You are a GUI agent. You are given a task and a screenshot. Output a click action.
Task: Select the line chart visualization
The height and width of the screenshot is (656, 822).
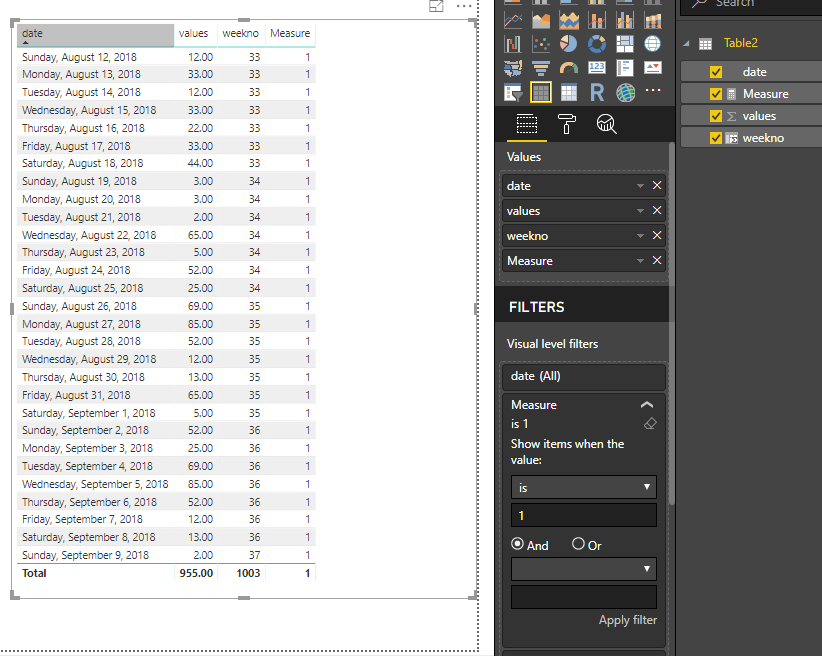tap(513, 21)
